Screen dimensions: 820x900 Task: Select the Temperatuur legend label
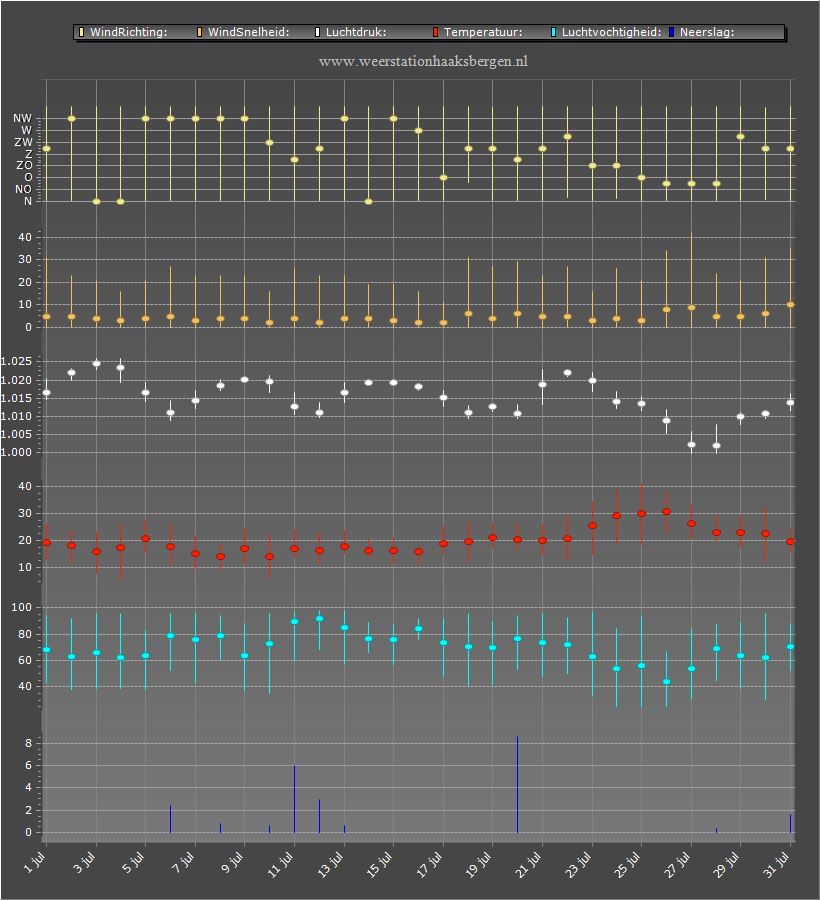click(483, 32)
